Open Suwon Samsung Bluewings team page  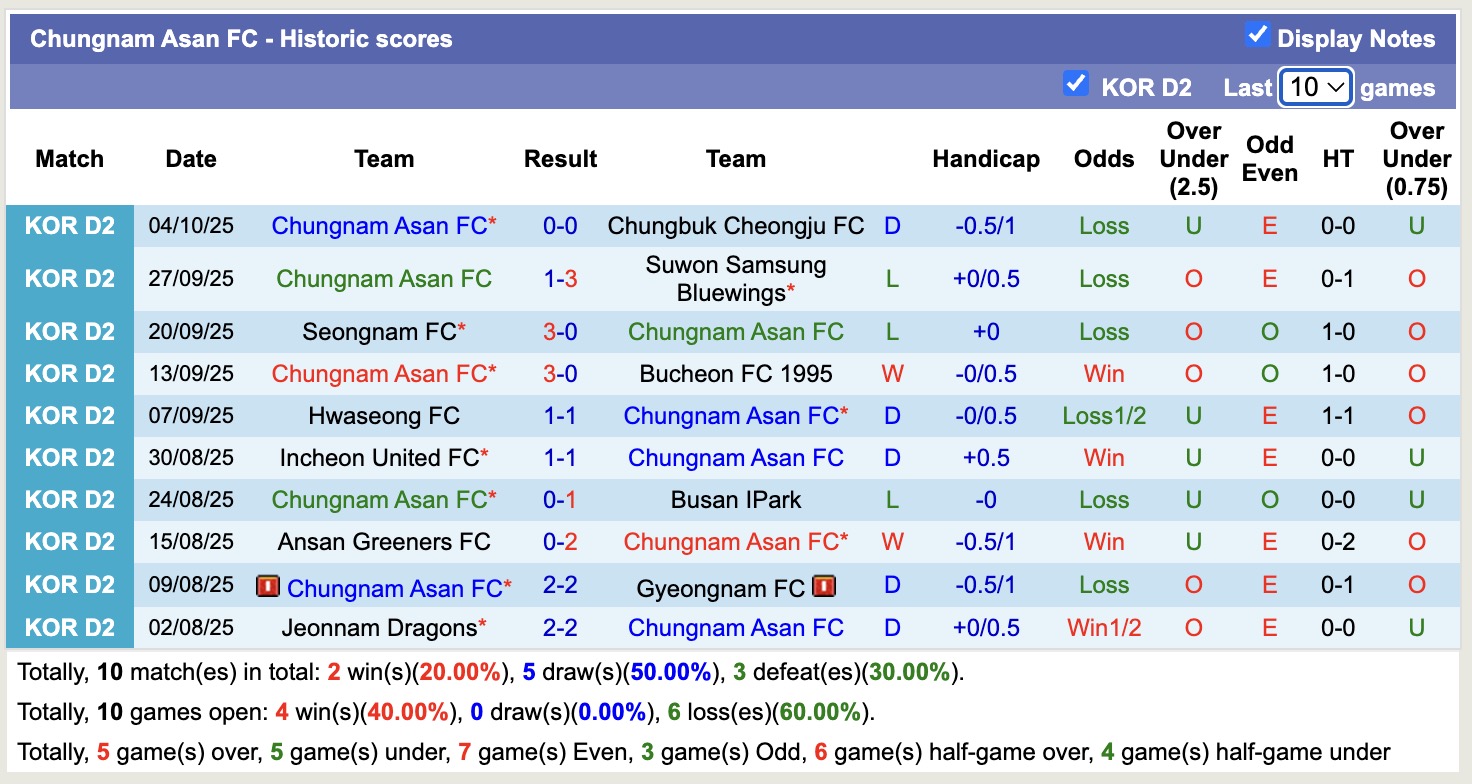pos(734,278)
